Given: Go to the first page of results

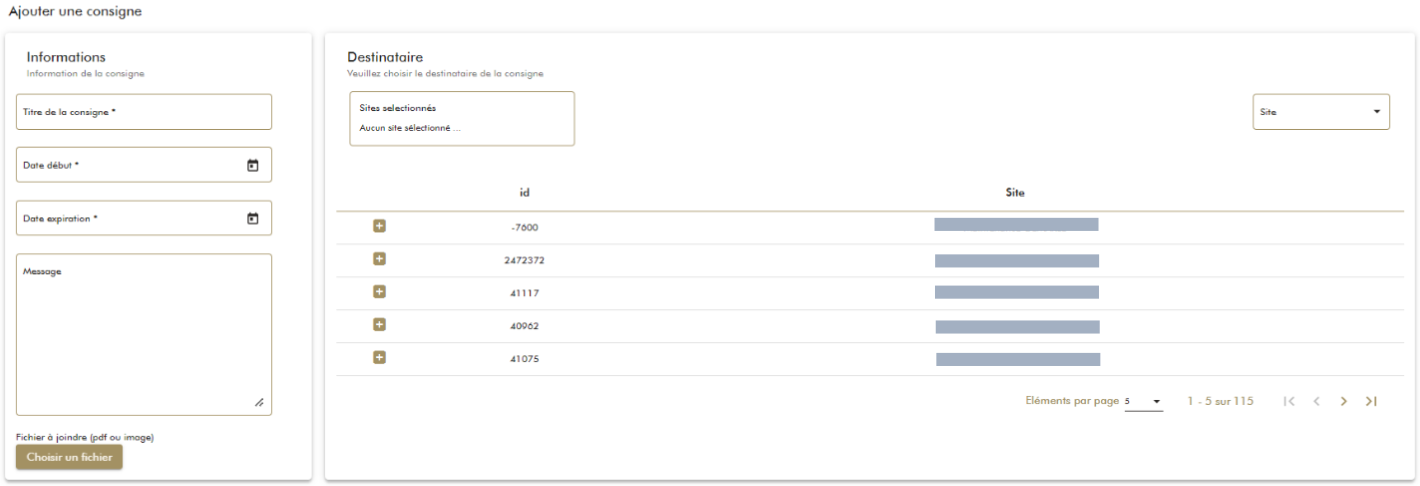Looking at the screenshot, I should coord(1289,401).
